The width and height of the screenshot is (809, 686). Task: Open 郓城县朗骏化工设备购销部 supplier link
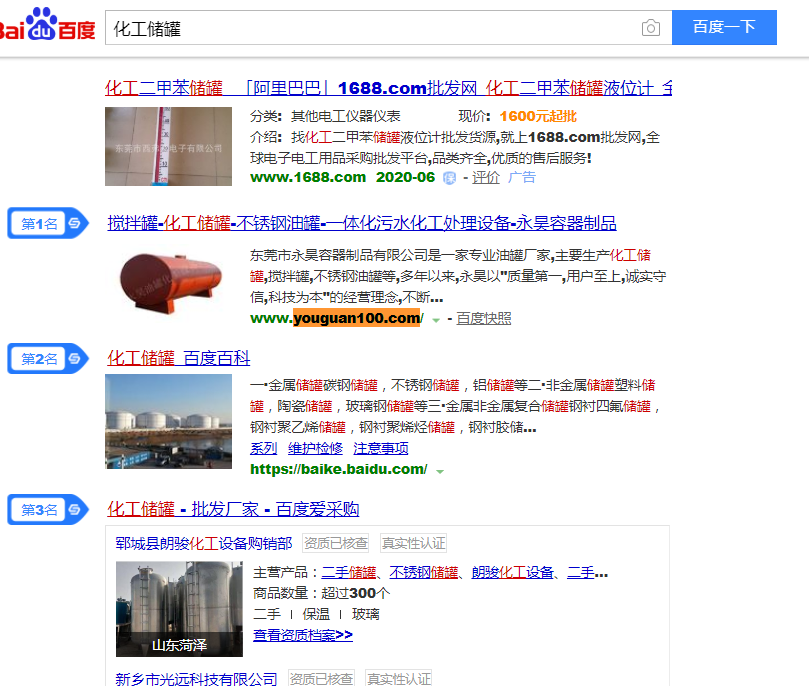204,543
